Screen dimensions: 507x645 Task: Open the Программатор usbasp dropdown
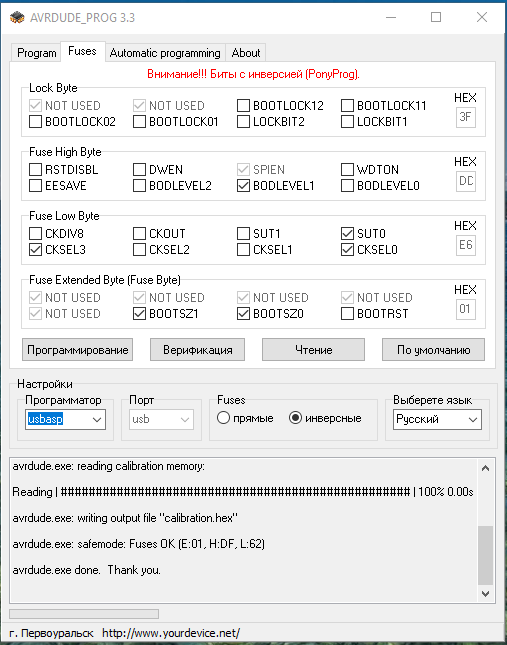tap(65, 420)
